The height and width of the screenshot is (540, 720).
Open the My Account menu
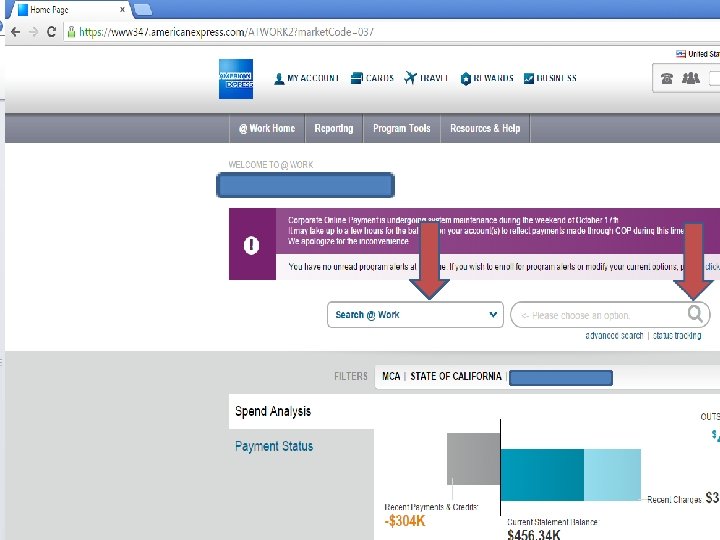click(307, 79)
